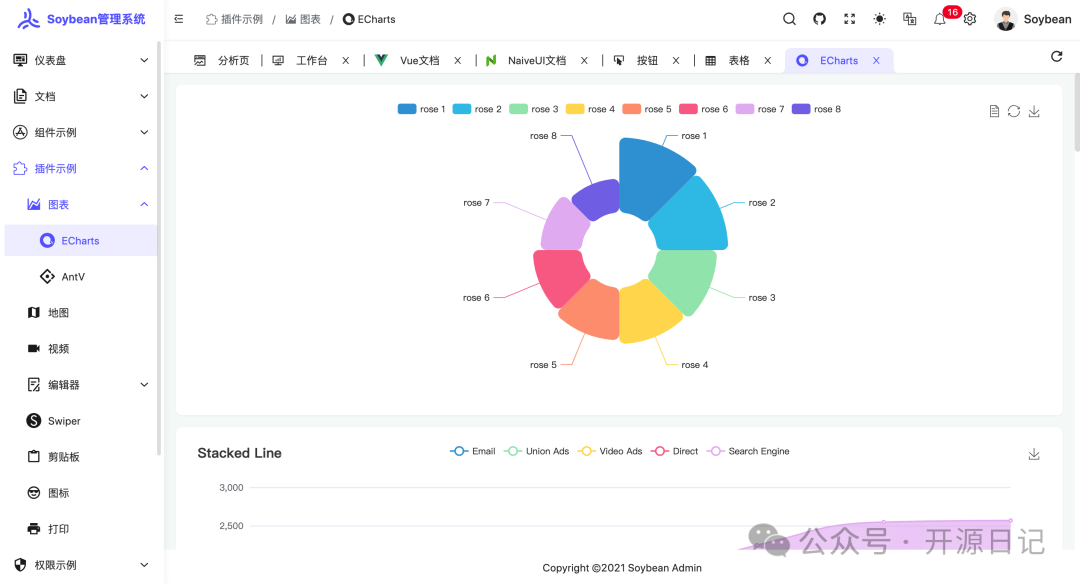Close the 按钮 tab
This screenshot has height=585, width=1080.
click(x=676, y=61)
